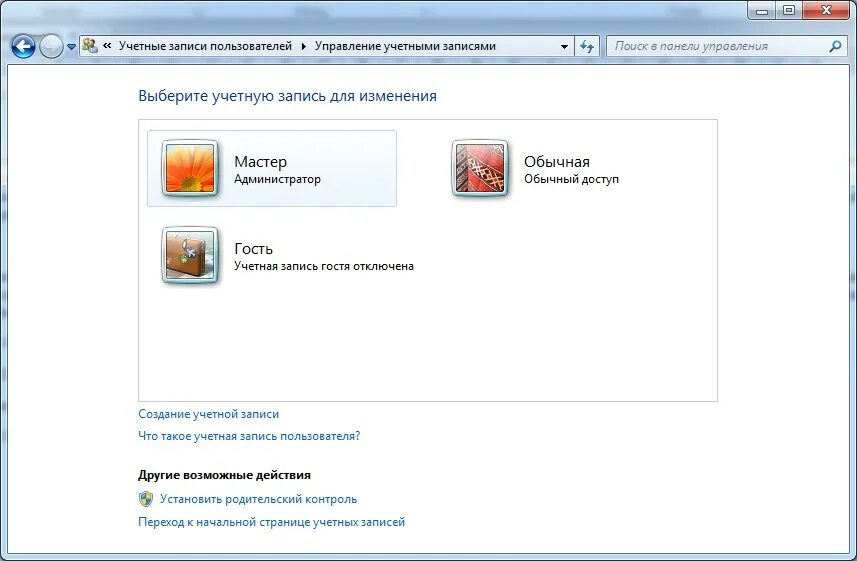Expand the double-chevron breadcrumb overflow

click(107, 46)
